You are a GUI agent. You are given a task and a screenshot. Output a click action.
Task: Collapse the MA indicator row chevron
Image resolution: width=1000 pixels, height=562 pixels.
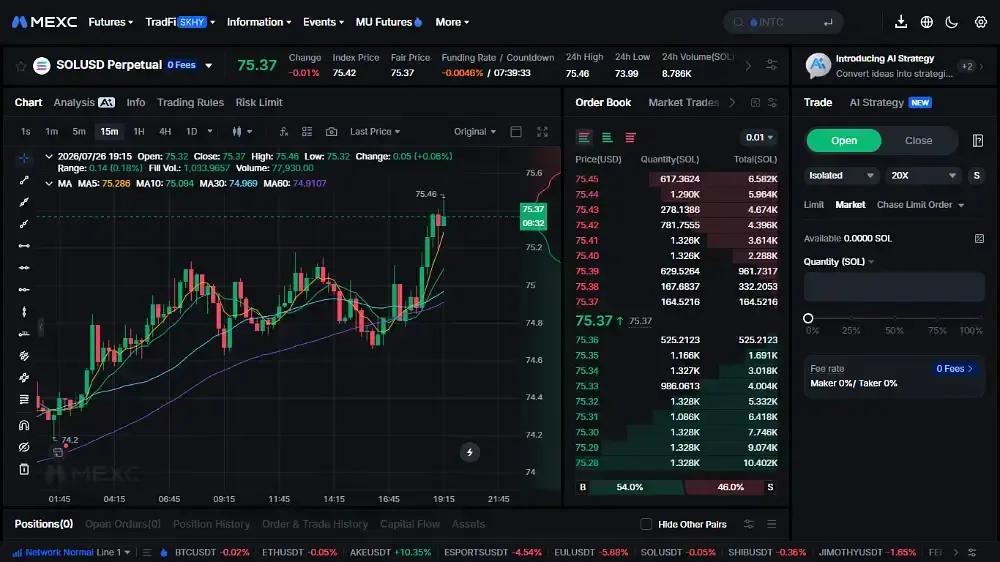[48, 183]
